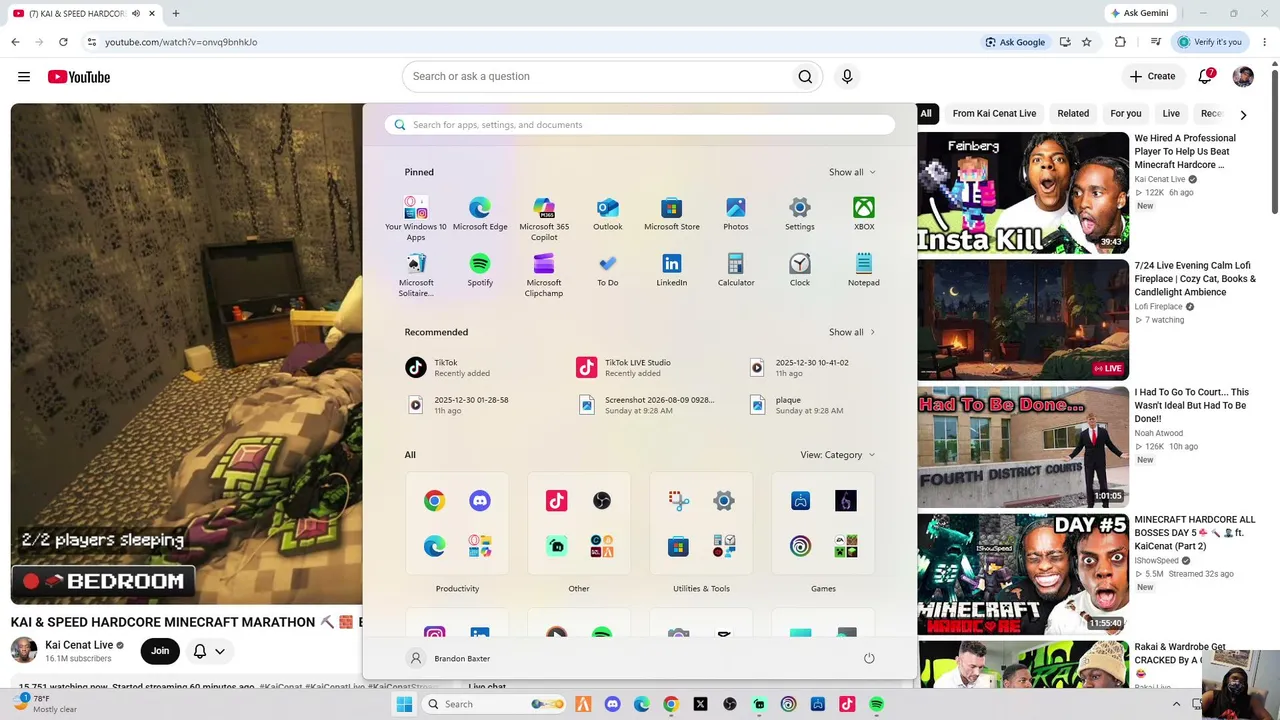Open pinned Microsoft Clipchamp
1280x720 pixels.
[x=544, y=275]
